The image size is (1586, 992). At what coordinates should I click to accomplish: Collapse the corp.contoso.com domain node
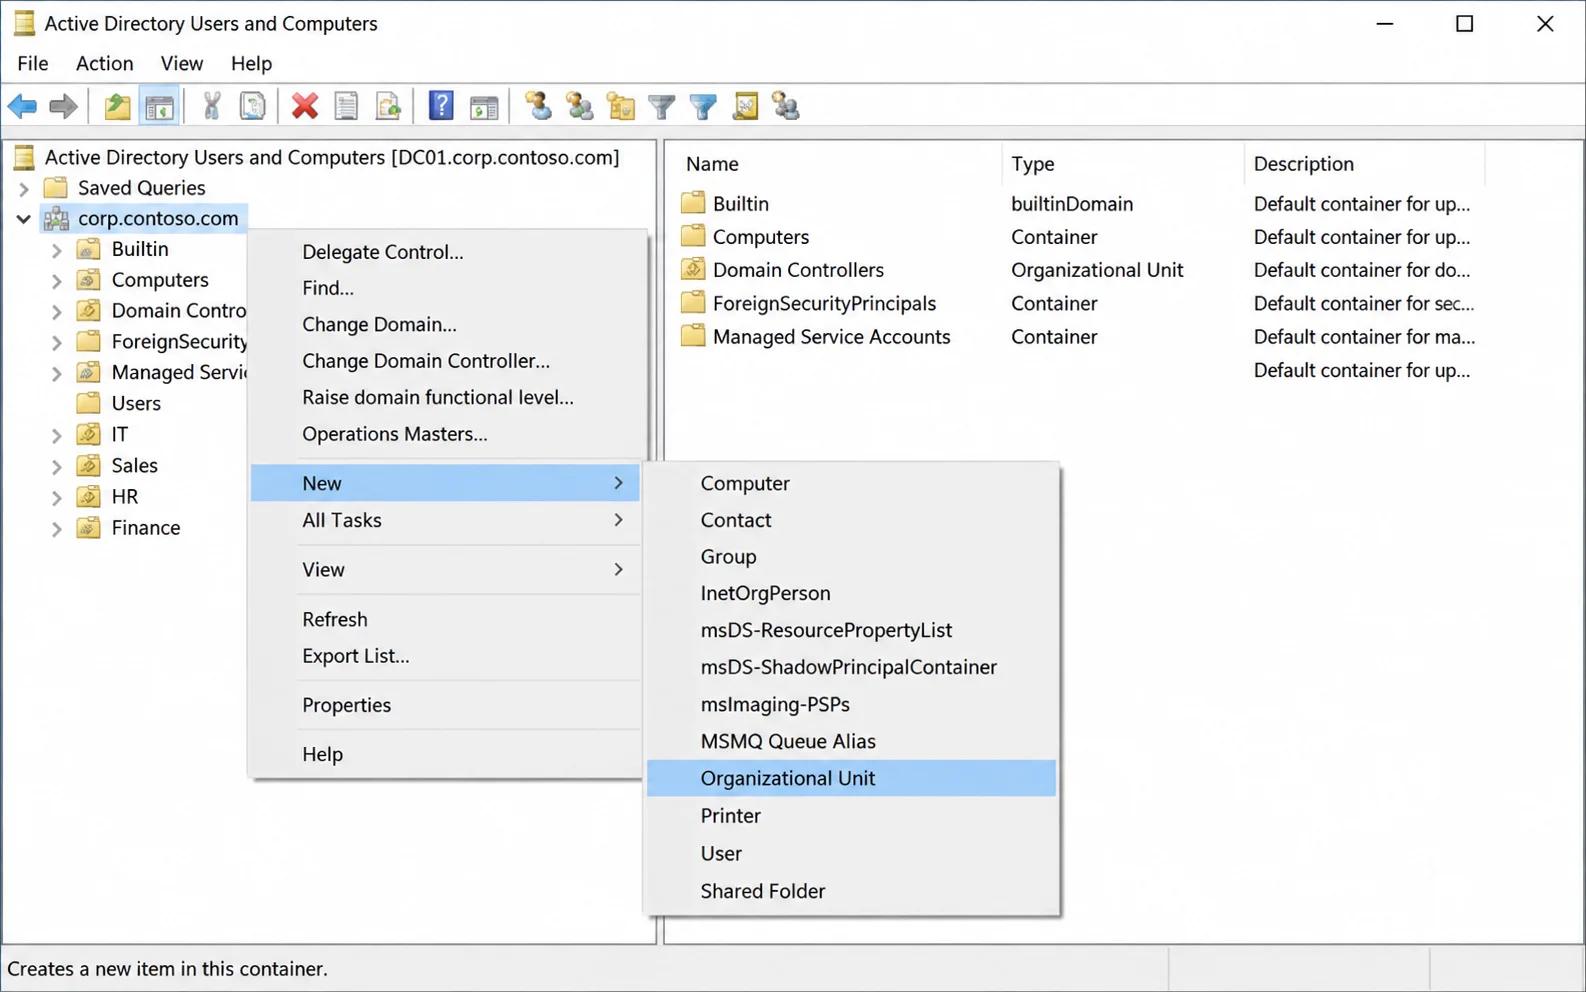point(24,219)
